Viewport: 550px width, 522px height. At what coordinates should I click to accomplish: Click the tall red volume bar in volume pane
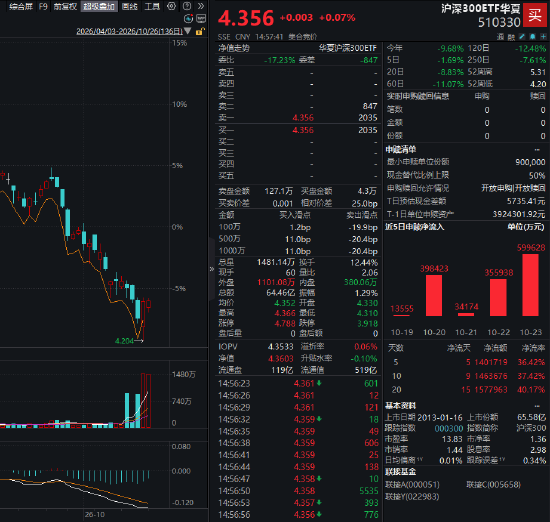coord(143,401)
